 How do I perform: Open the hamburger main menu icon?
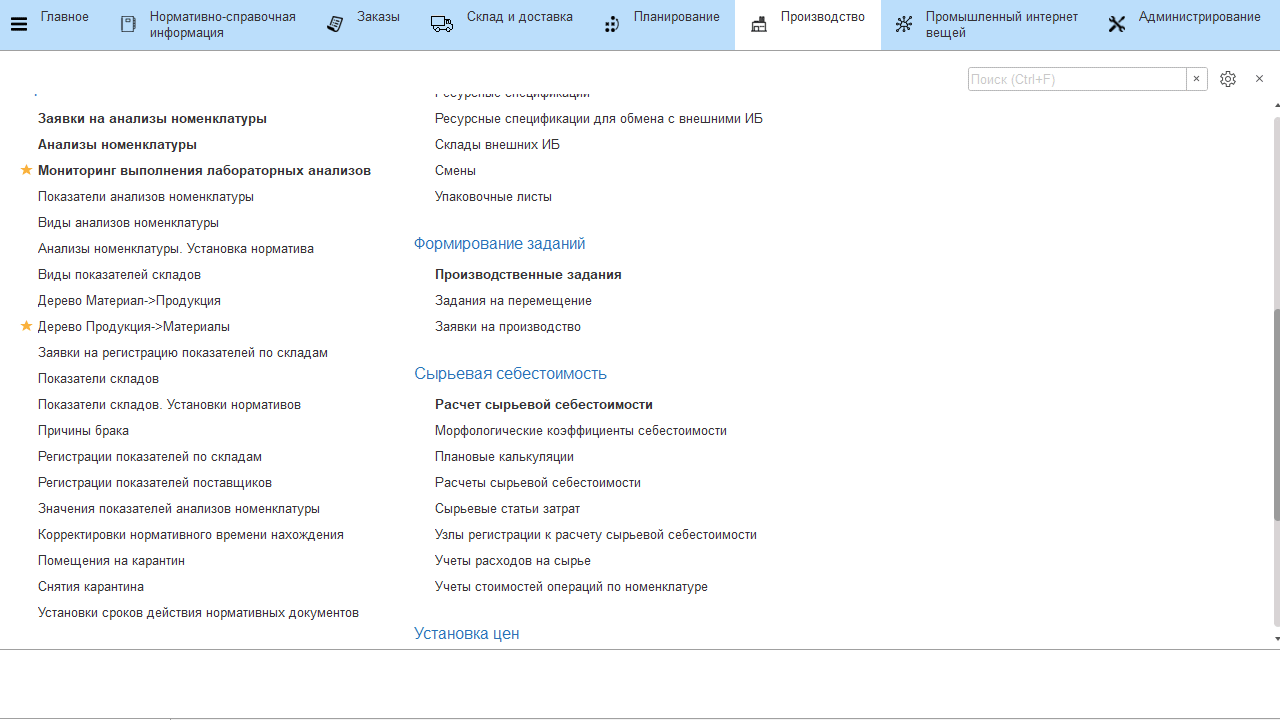coord(18,25)
